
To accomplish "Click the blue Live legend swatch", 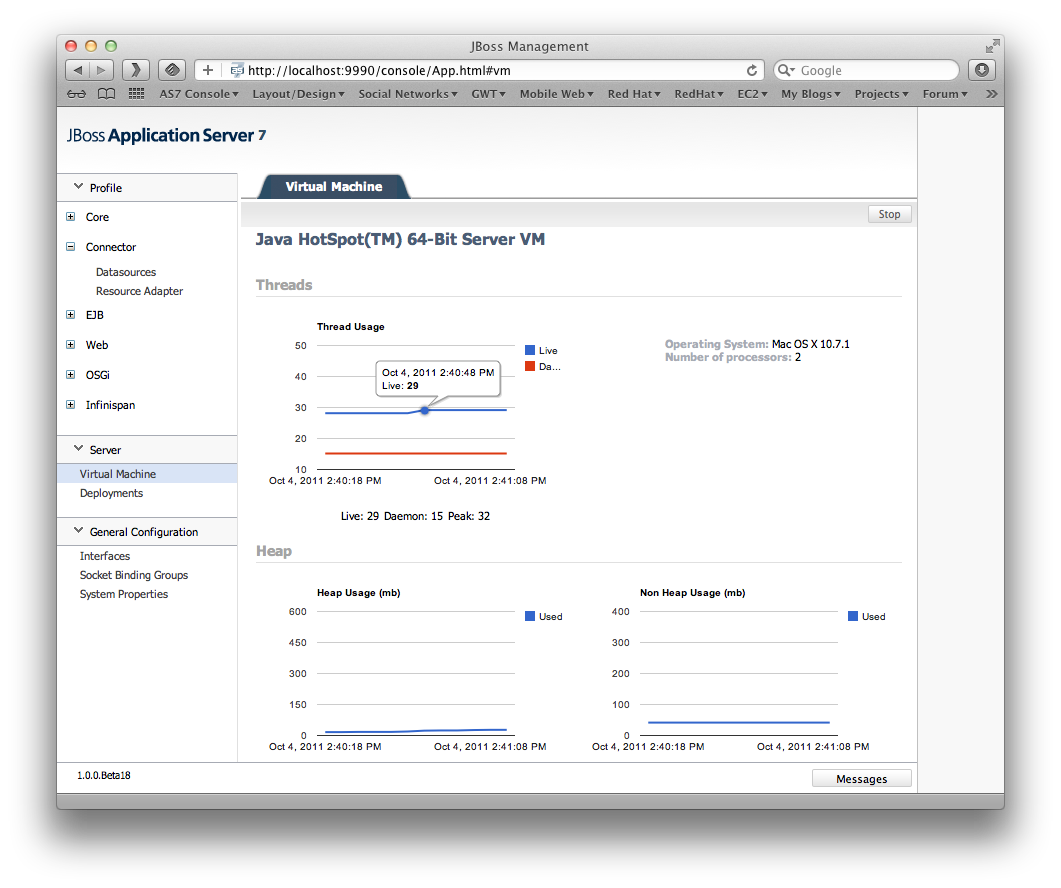I will 530,350.
